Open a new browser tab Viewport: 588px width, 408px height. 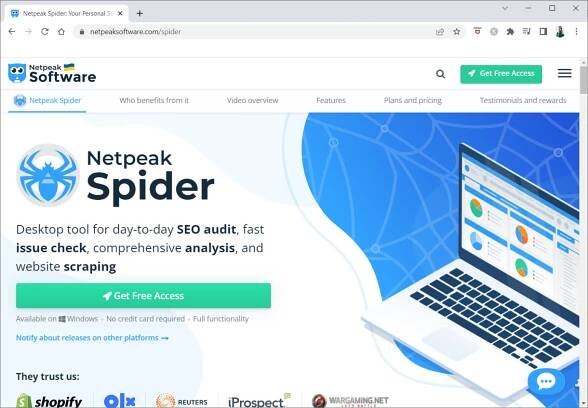140,14
